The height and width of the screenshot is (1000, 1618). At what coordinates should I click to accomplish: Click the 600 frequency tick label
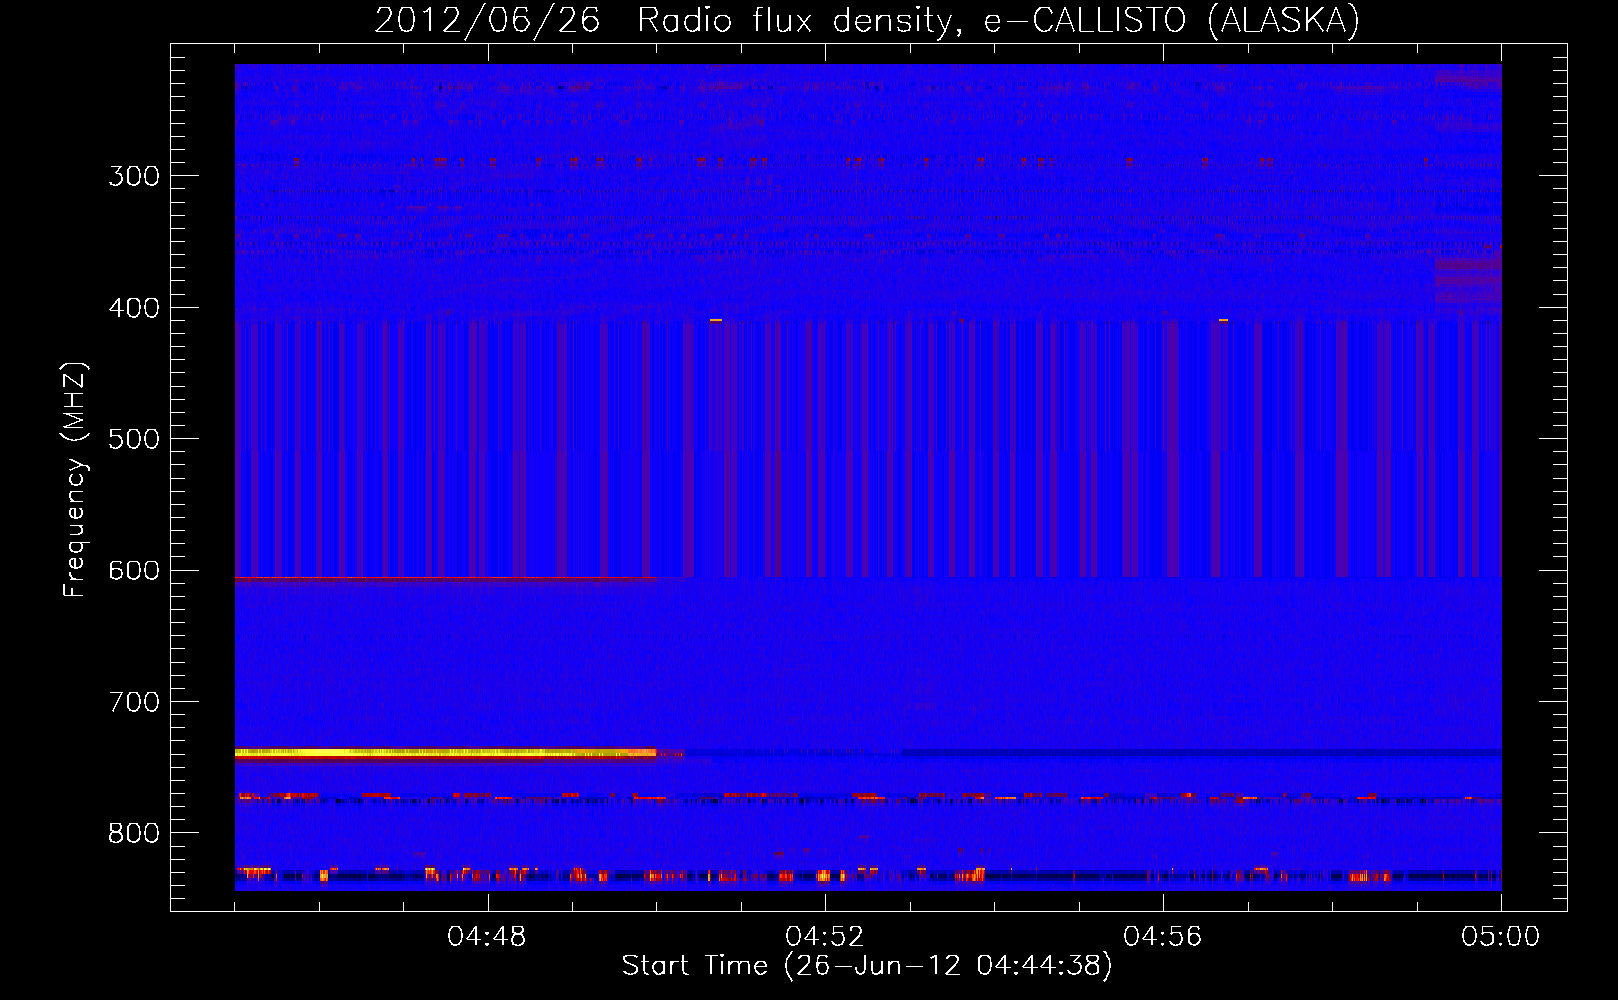point(134,570)
